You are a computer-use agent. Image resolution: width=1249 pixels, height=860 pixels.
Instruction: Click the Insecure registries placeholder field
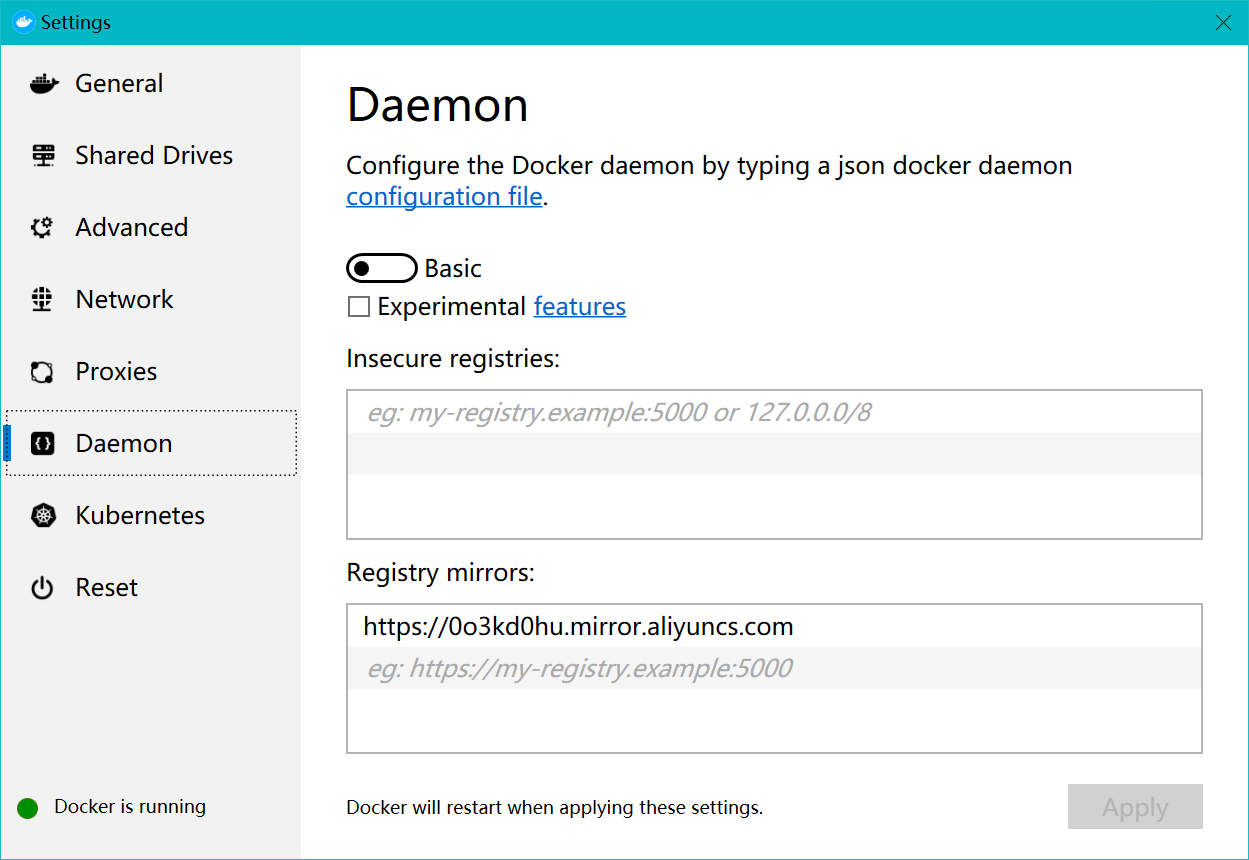[x=774, y=412]
